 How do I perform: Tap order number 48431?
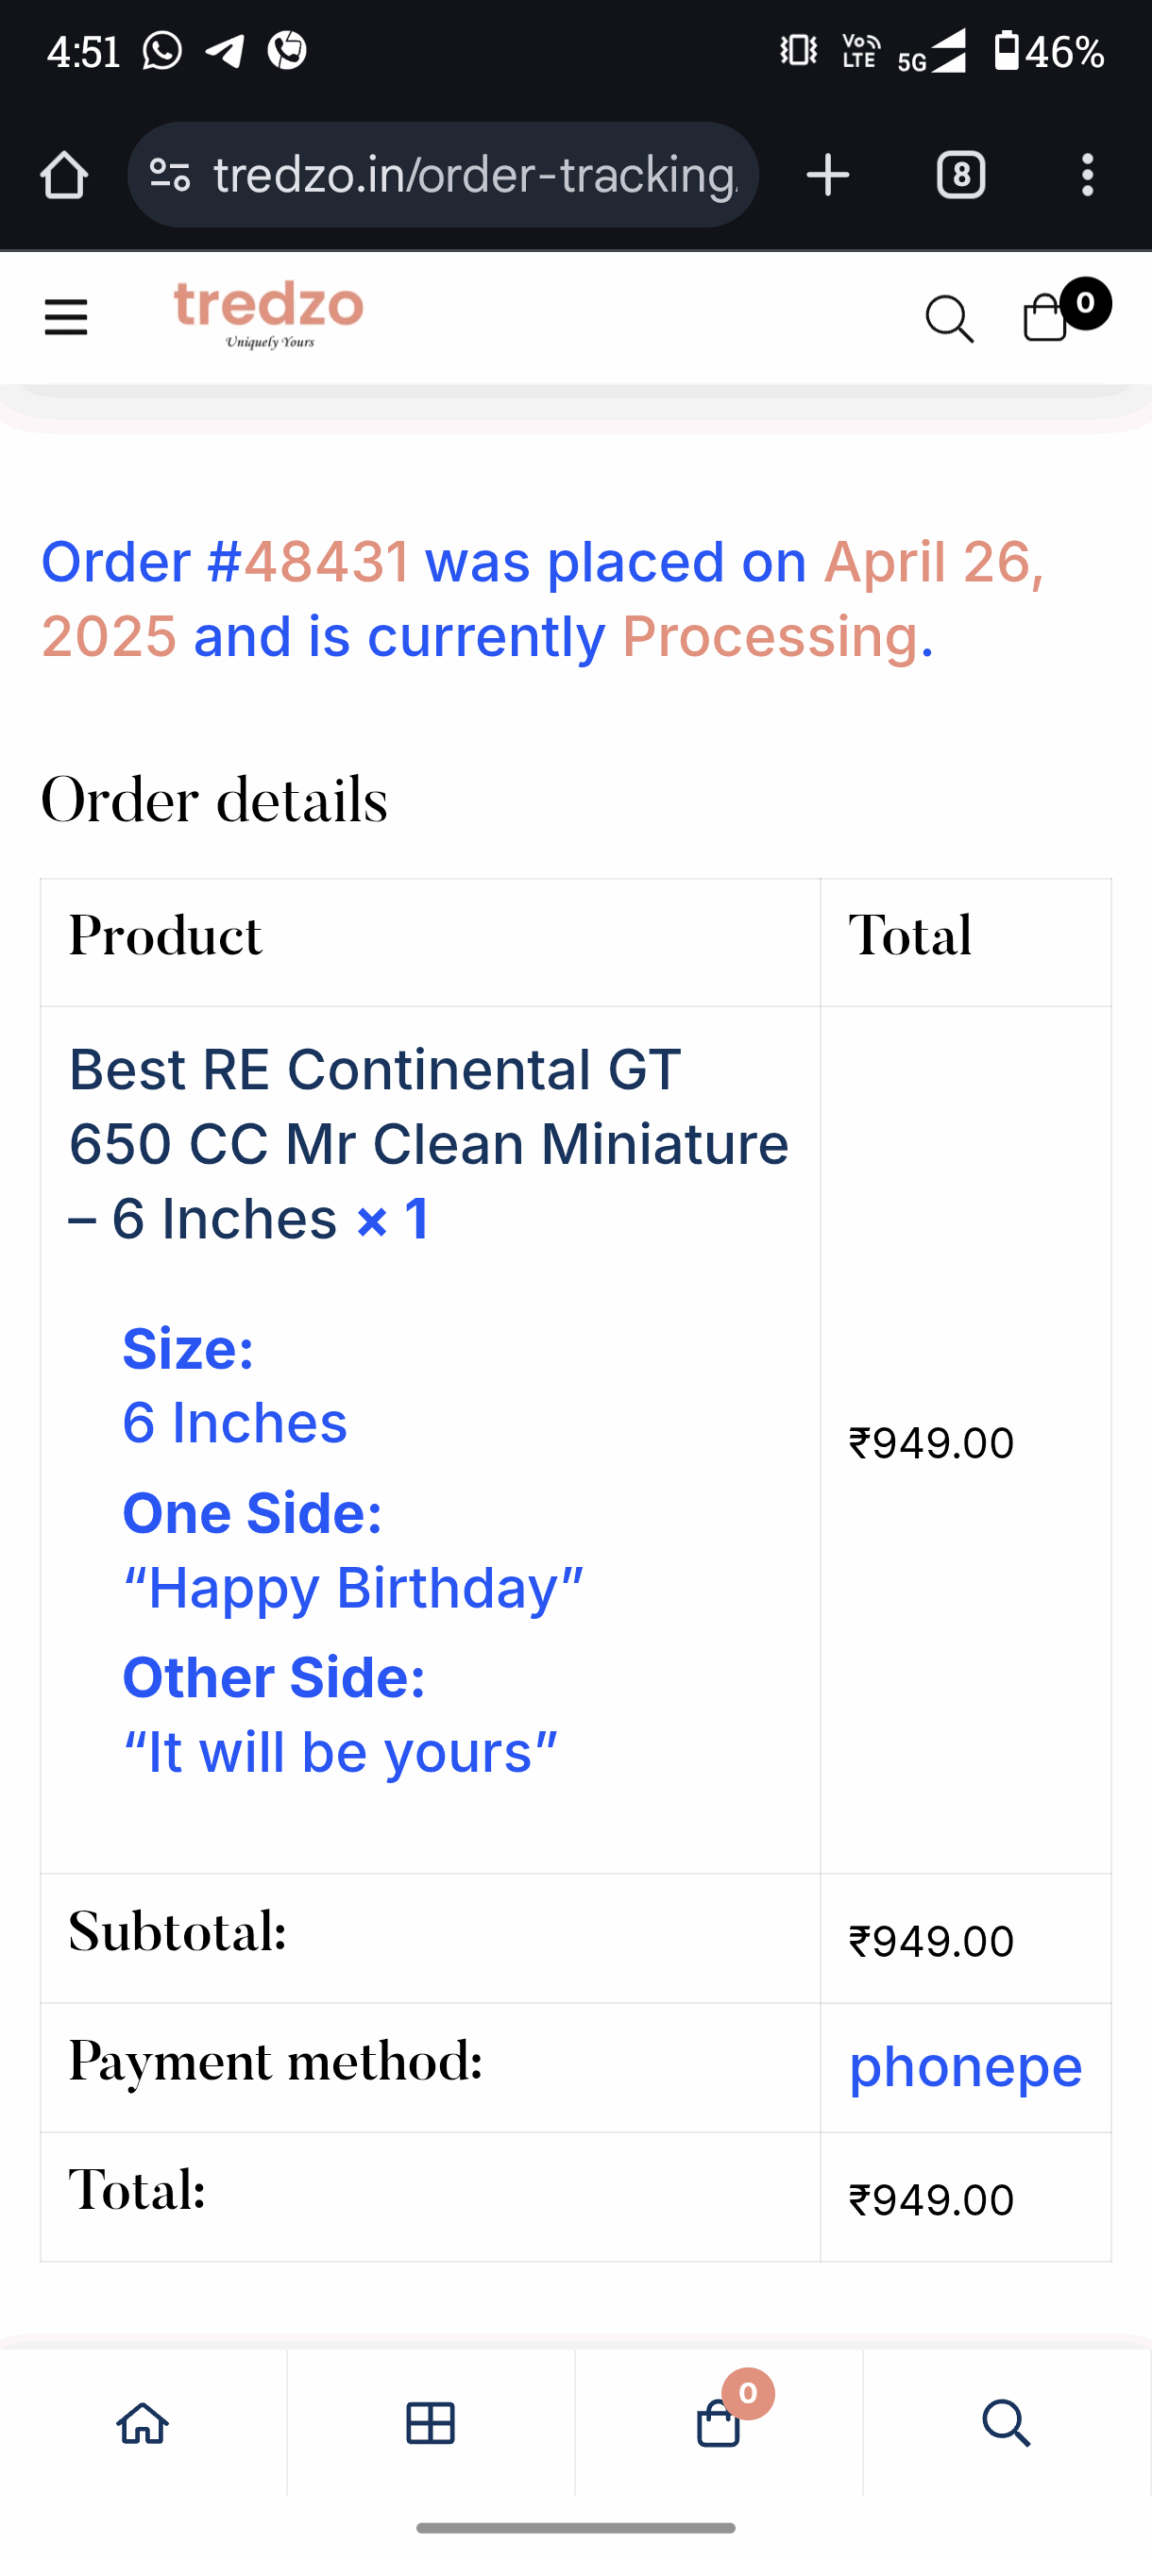click(x=327, y=562)
